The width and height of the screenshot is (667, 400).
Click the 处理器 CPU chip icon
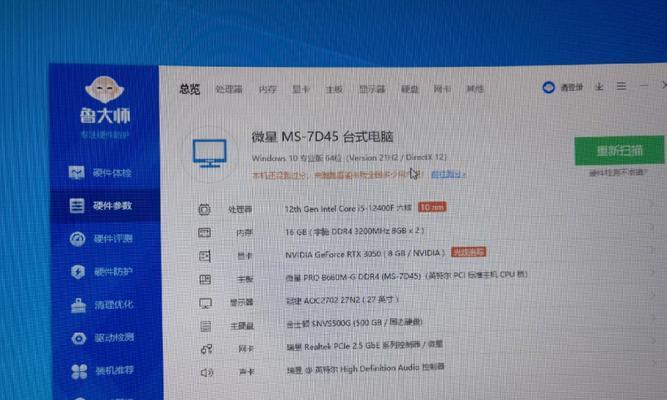click(204, 209)
